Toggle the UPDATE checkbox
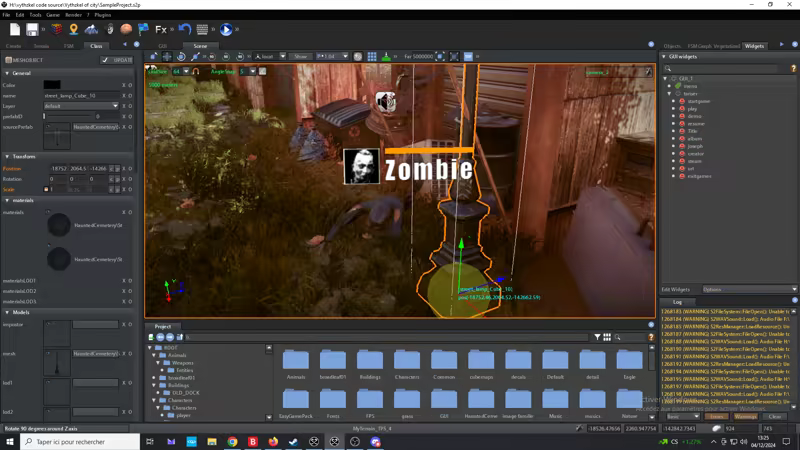This screenshot has height=450, width=800. click(x=106, y=60)
